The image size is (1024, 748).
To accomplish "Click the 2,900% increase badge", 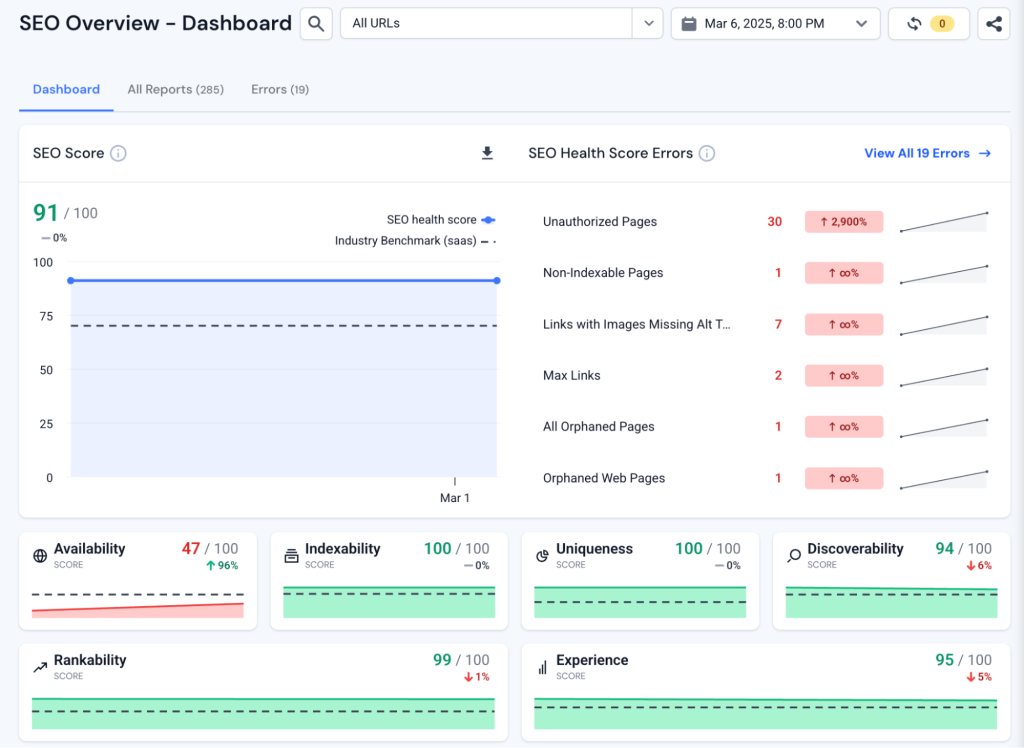I will click(843, 221).
